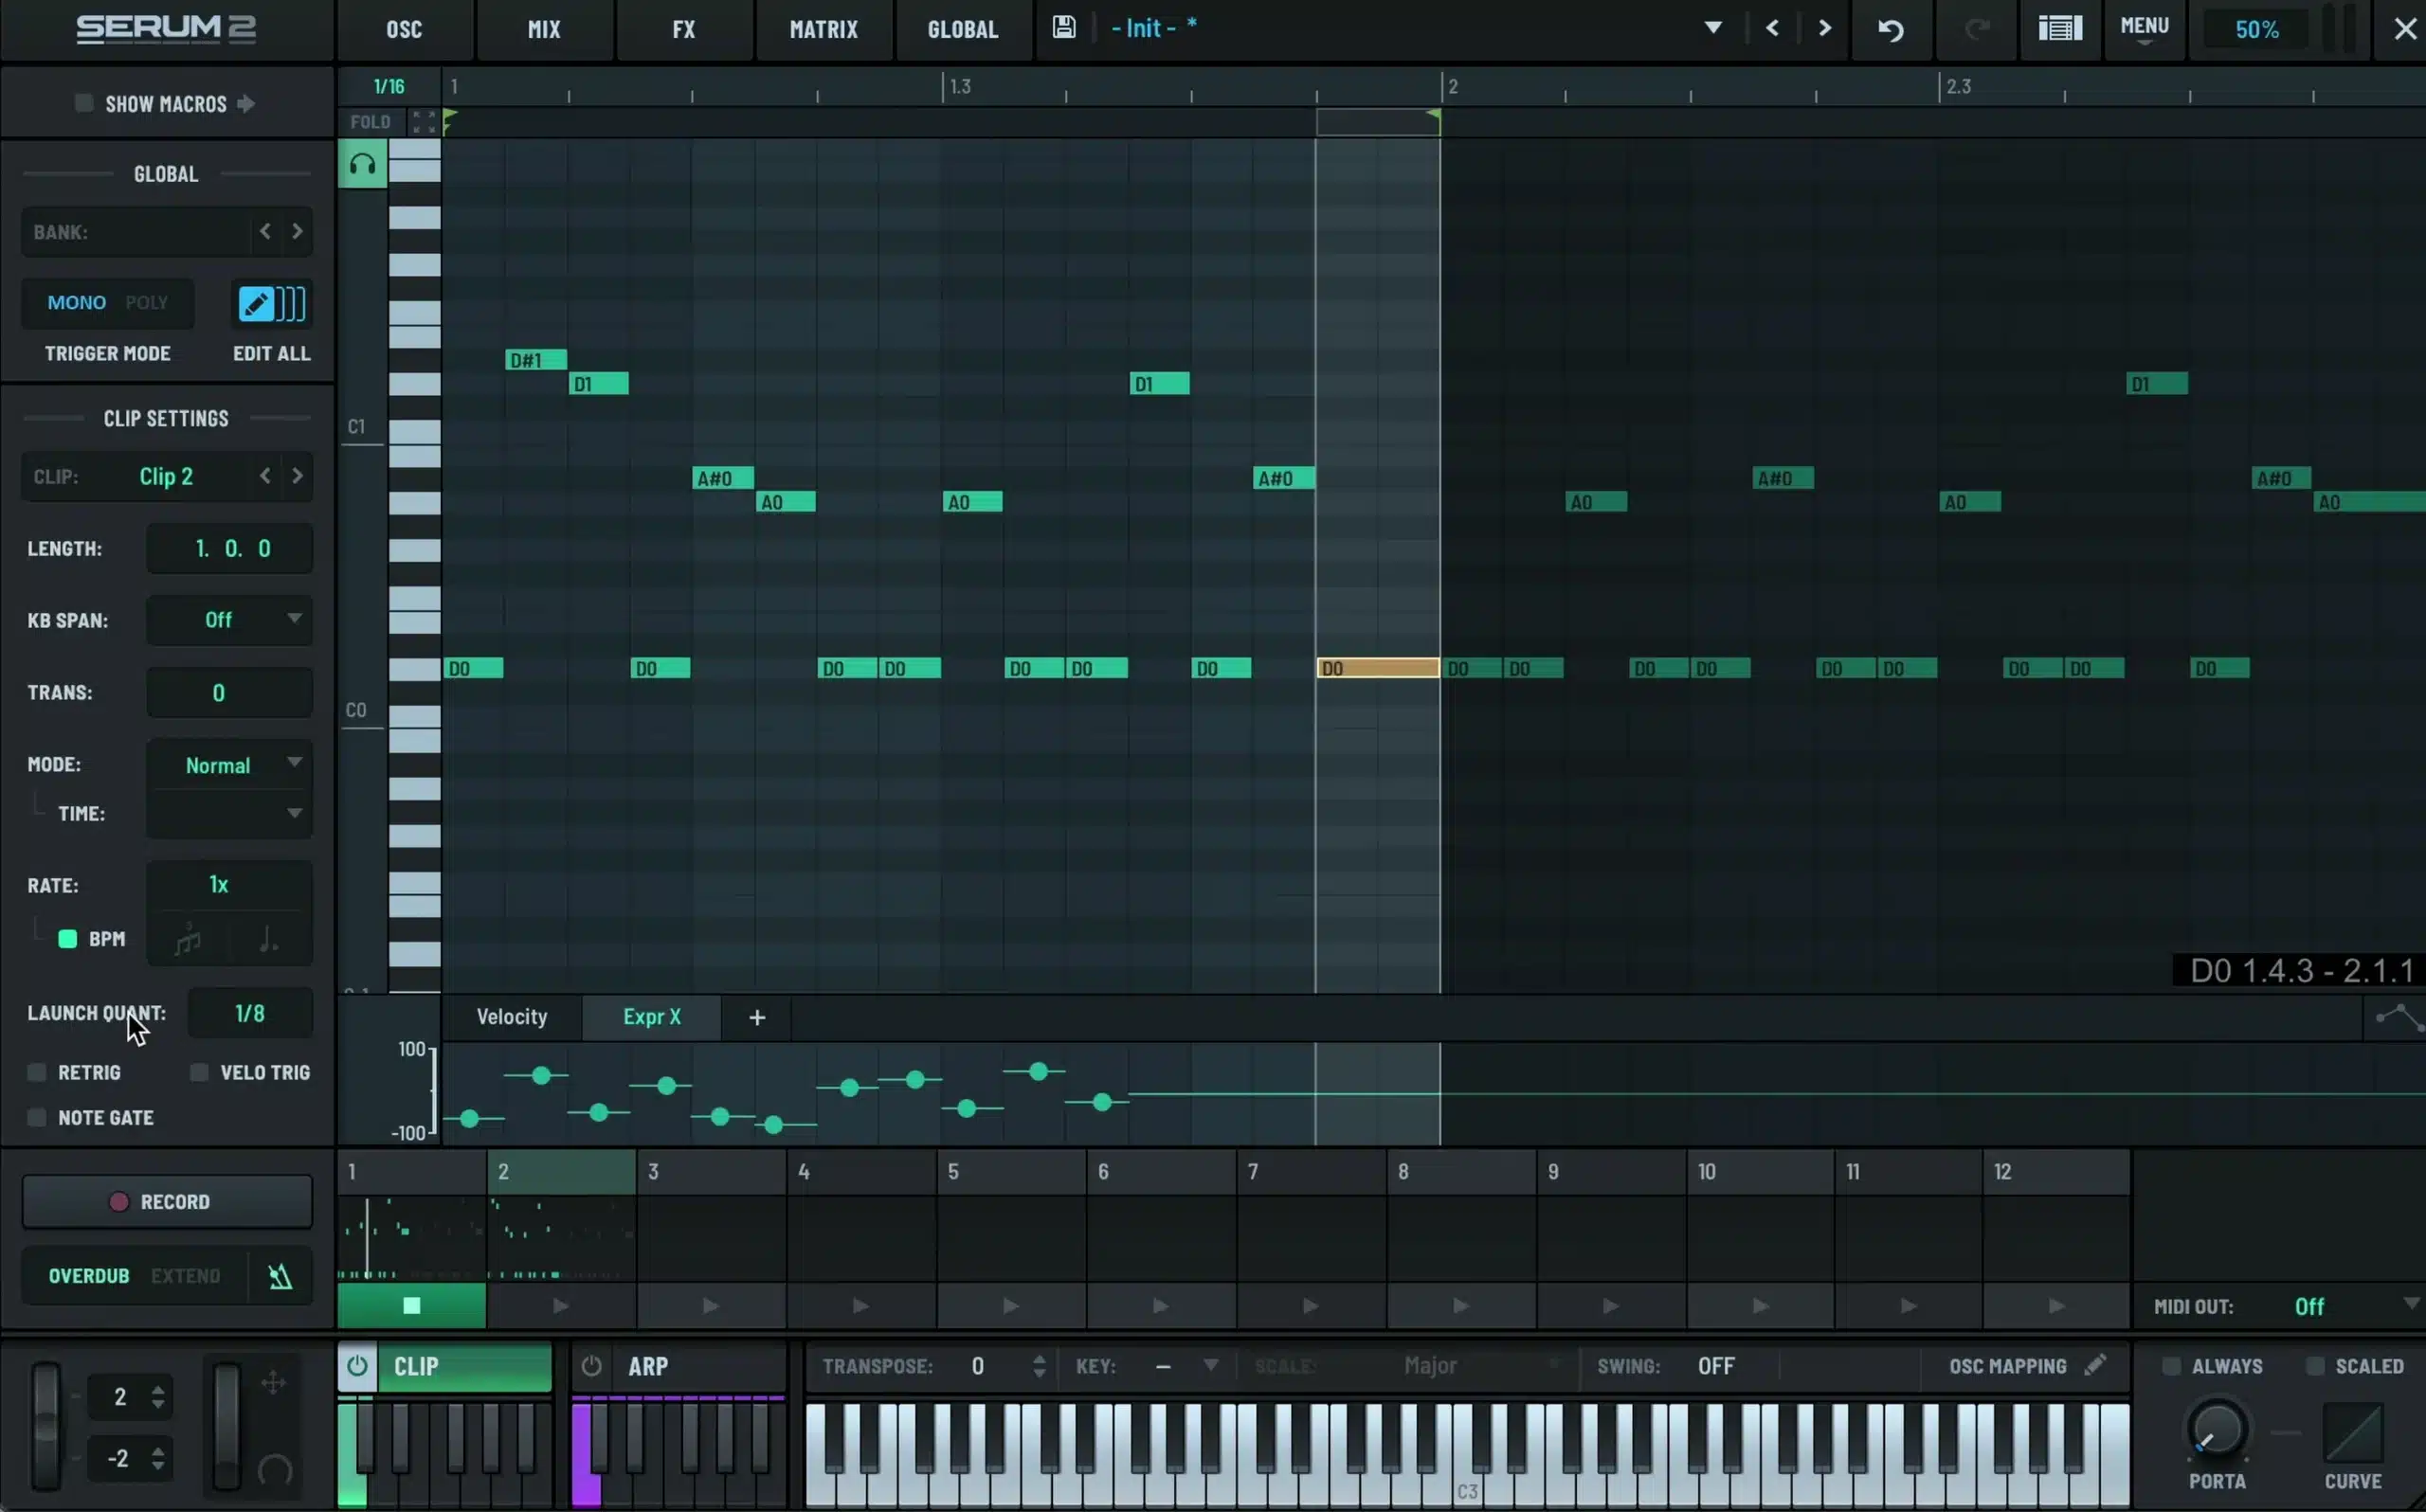Screen dimensions: 2426x1512
Task: Enable the NOTE GATE checkbox
Action: (37, 1117)
